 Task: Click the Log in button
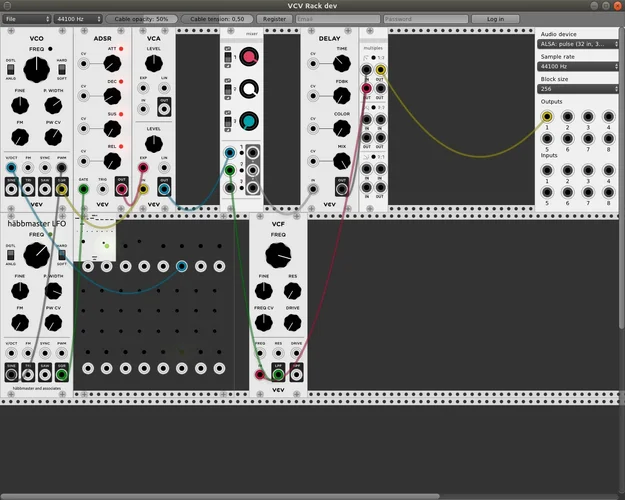click(495, 19)
